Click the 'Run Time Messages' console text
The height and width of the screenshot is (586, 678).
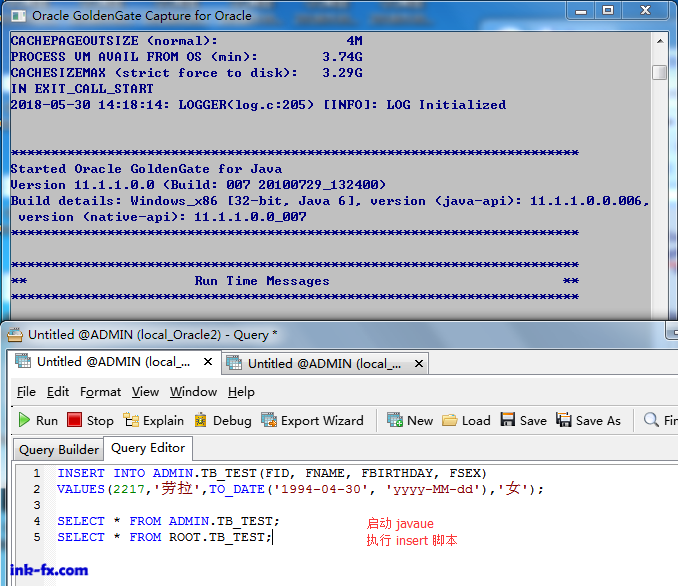[x=262, y=281]
